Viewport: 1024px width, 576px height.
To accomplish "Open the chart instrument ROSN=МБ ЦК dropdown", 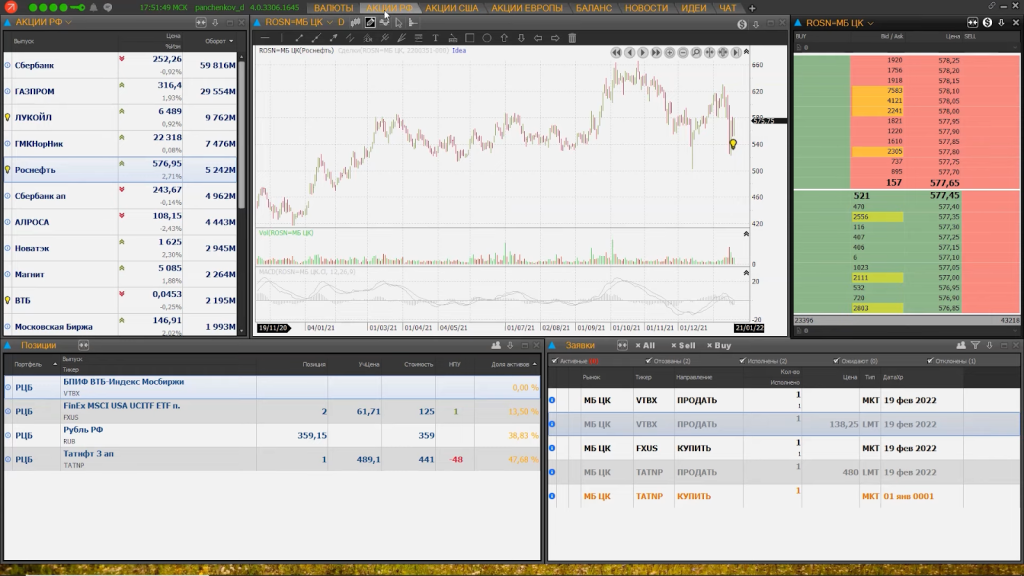I will coord(328,21).
